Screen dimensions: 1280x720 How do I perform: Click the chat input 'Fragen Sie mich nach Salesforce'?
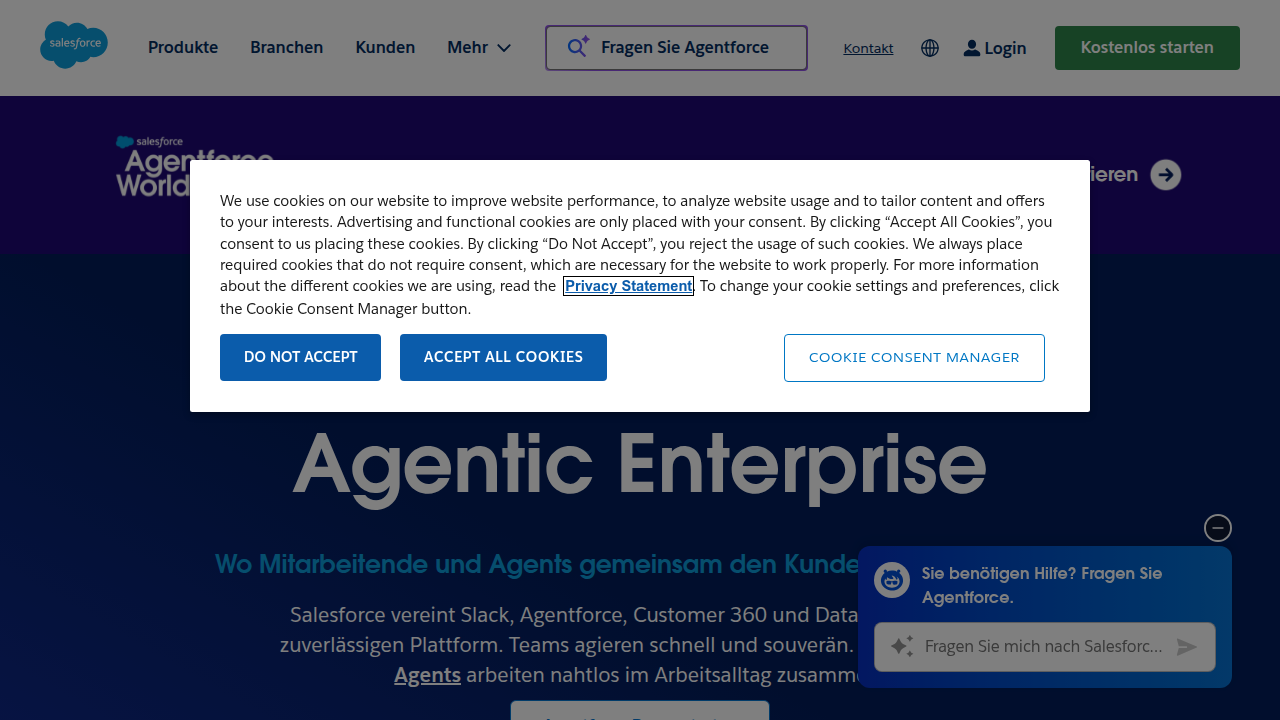coord(1044,647)
